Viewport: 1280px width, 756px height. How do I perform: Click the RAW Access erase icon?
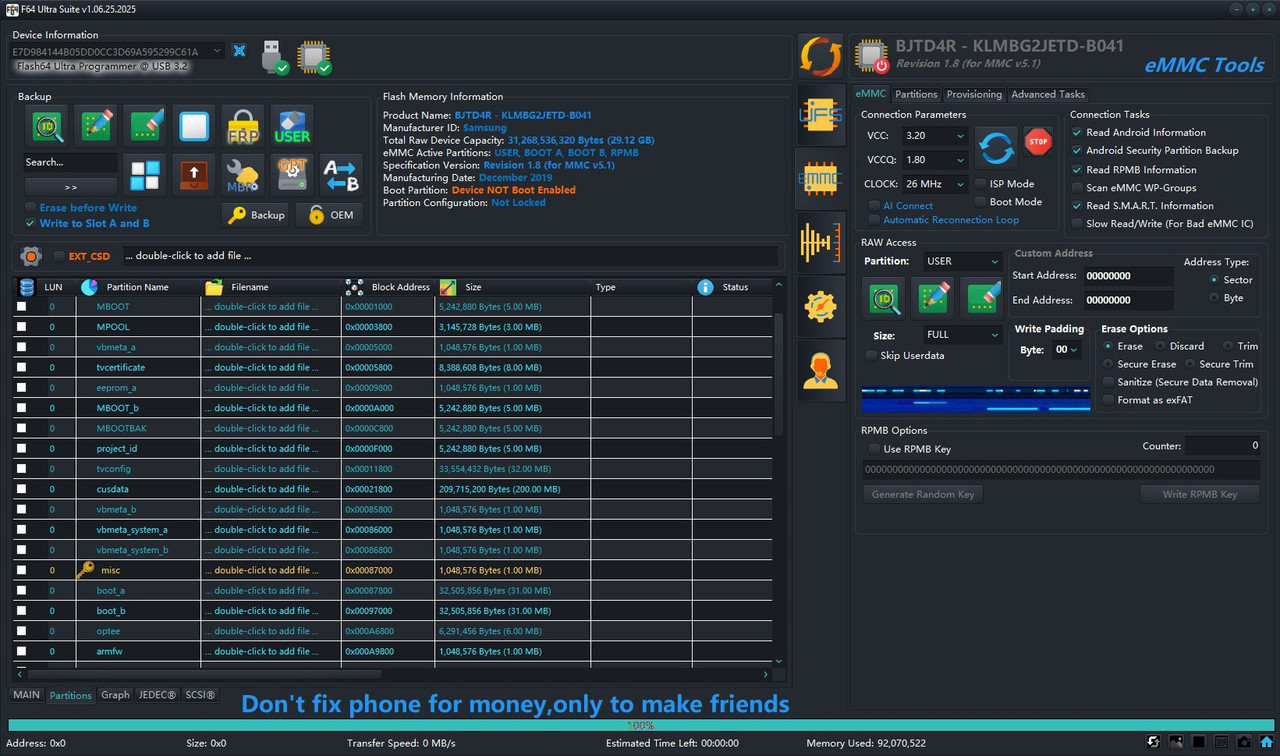982,298
